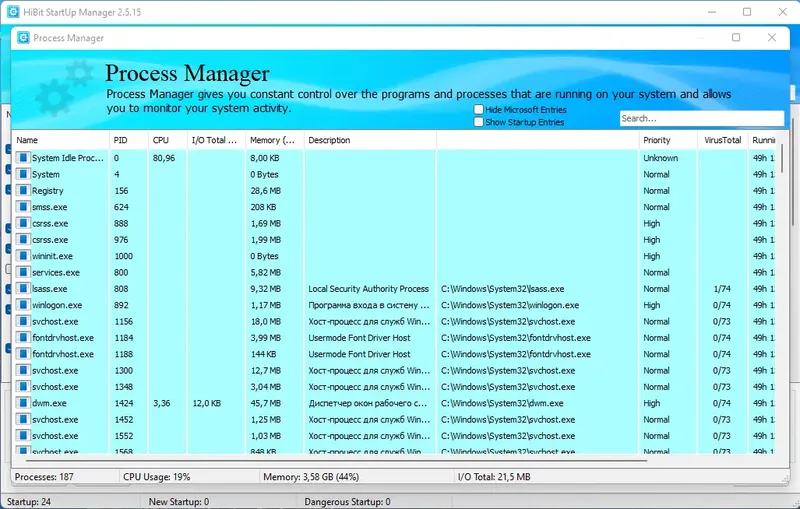This screenshot has width=800, height=509.
Task: Sort by the VirusTotal column header
Action: (722, 140)
